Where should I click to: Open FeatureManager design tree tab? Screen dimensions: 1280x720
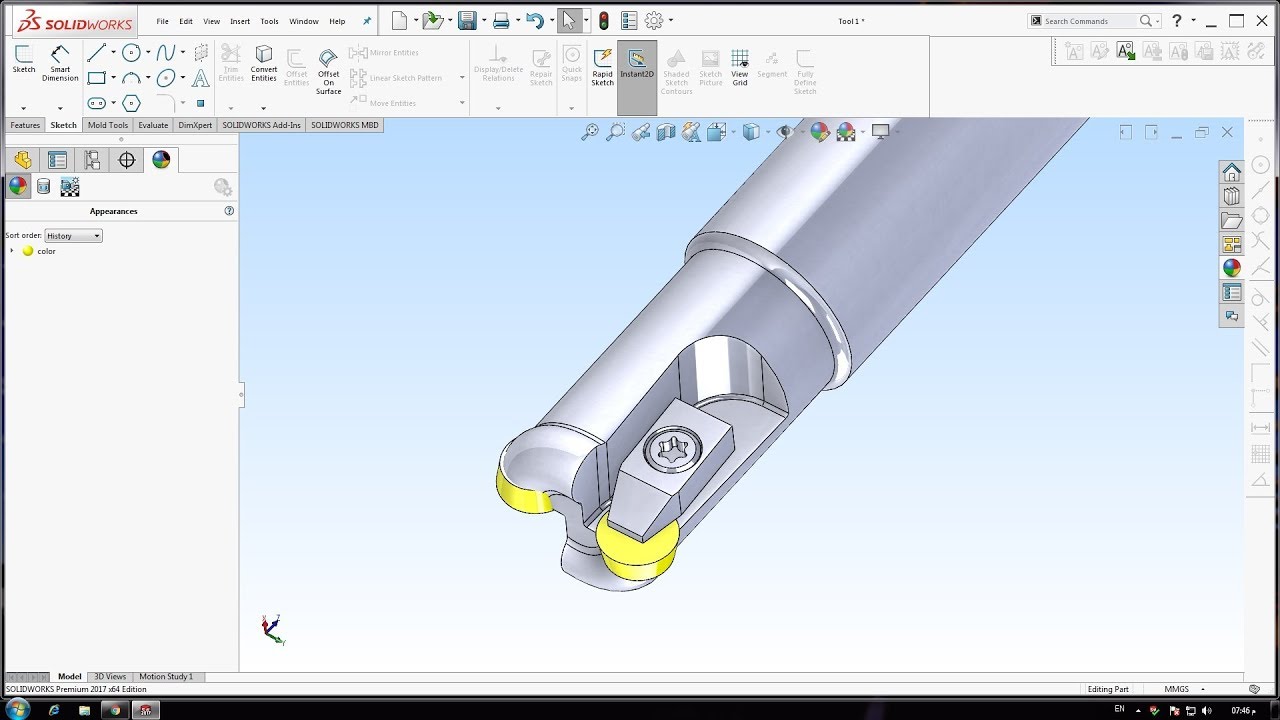coord(23,160)
